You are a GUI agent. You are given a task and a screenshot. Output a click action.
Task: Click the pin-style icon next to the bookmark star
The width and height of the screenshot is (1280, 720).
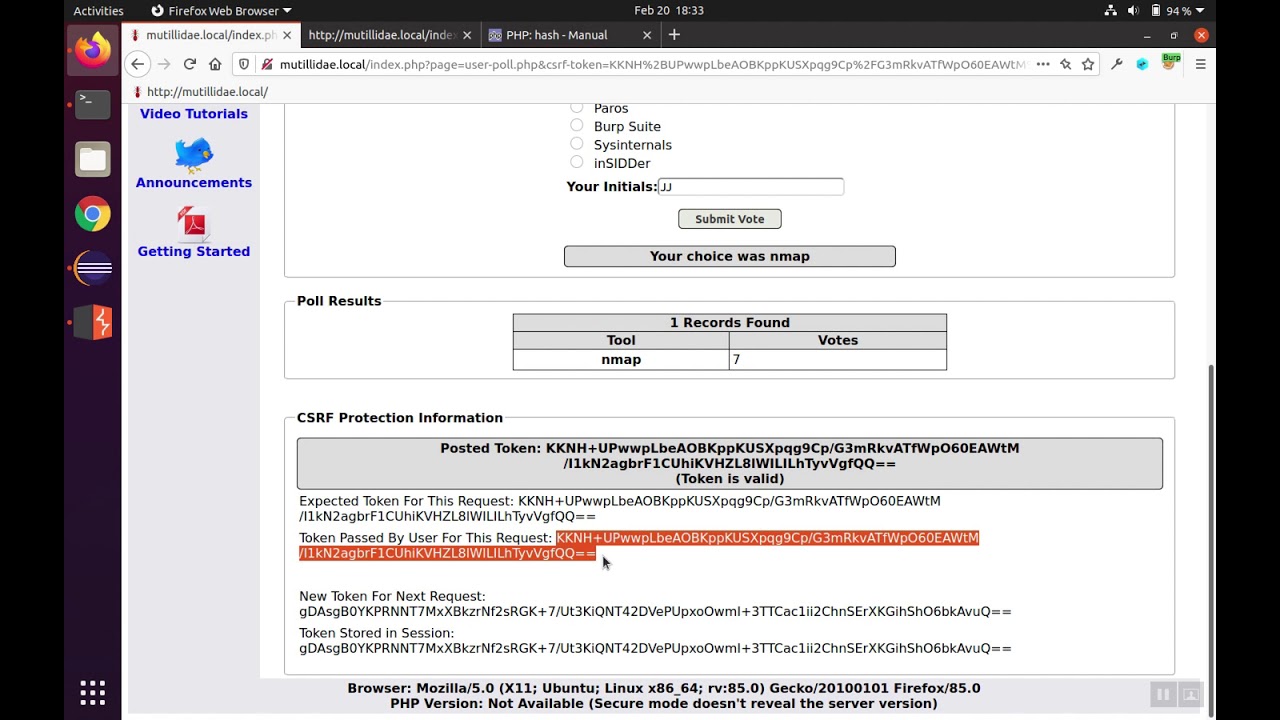[x=1066, y=64]
